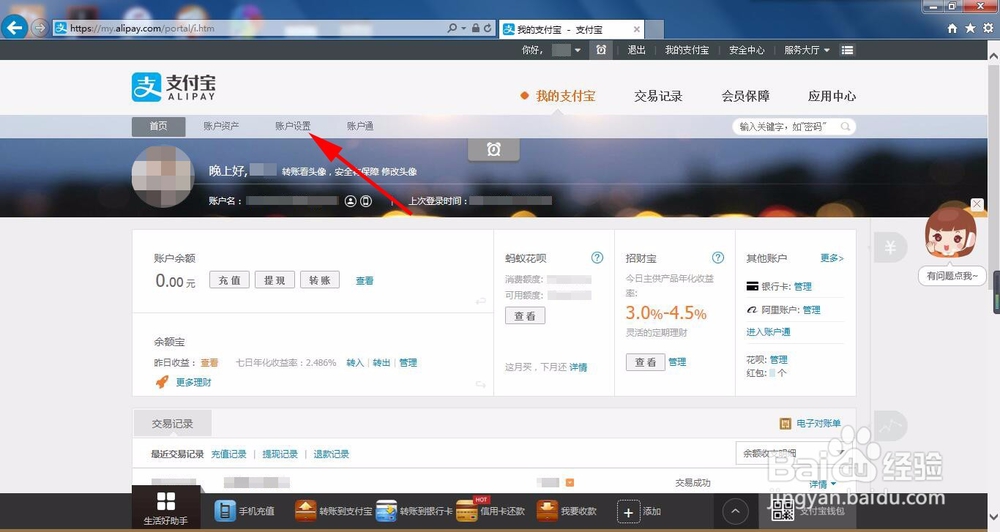This screenshot has width=1000, height=532.
Task: Click the 安全中心 link in top bar
Action: [747, 50]
